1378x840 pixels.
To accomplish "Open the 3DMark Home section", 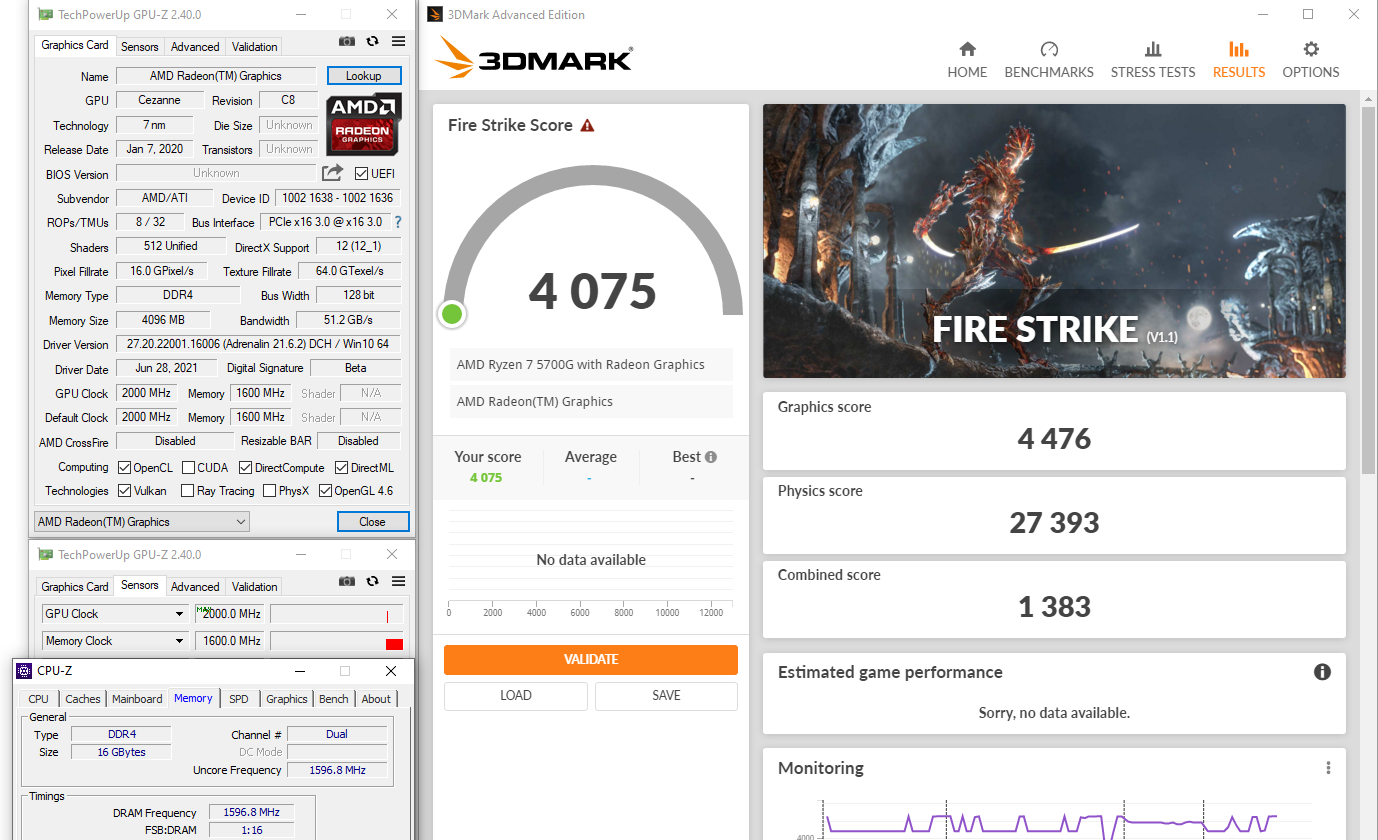I will (967, 60).
